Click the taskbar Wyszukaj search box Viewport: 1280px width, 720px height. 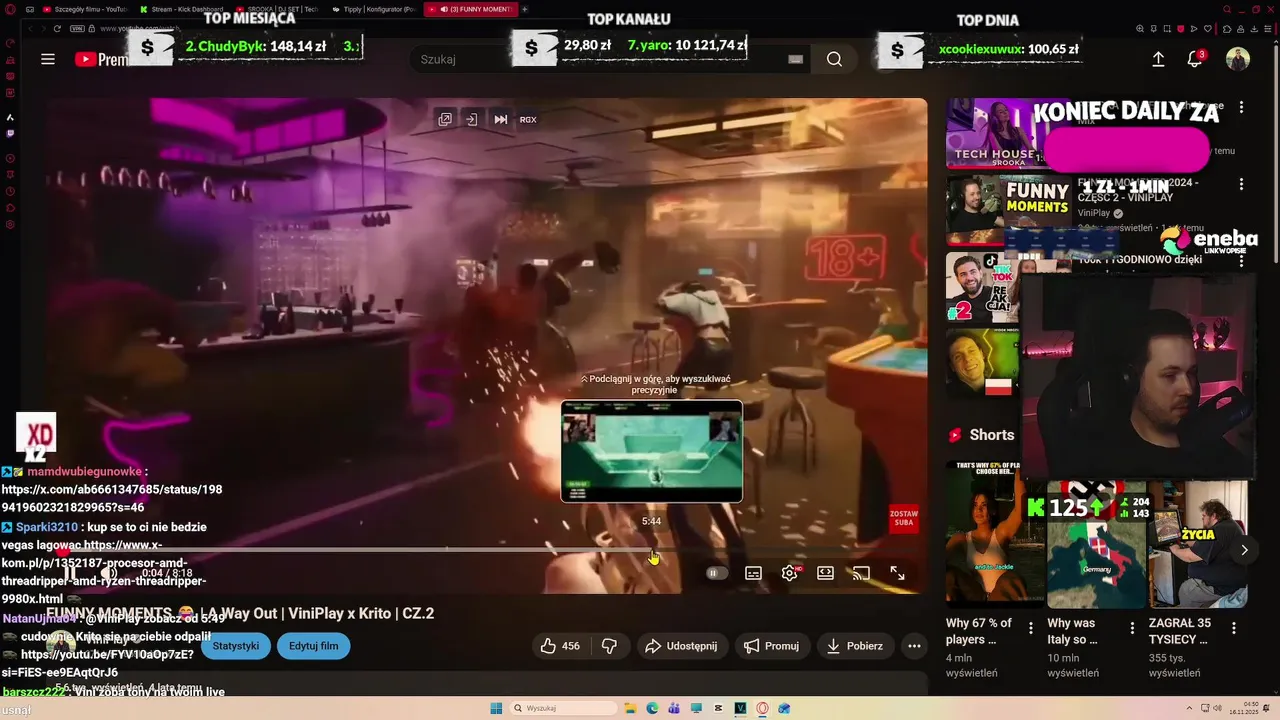(x=563, y=708)
